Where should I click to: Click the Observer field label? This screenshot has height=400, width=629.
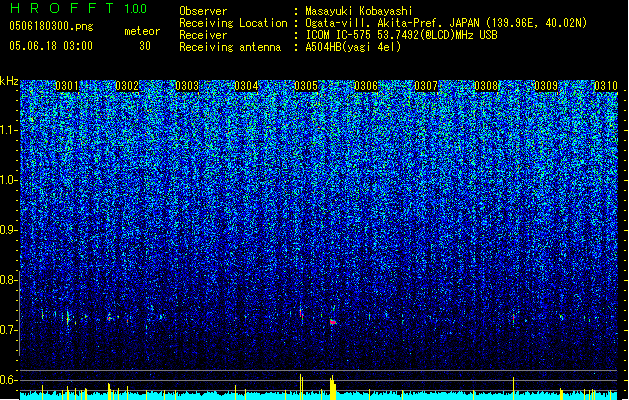point(203,11)
